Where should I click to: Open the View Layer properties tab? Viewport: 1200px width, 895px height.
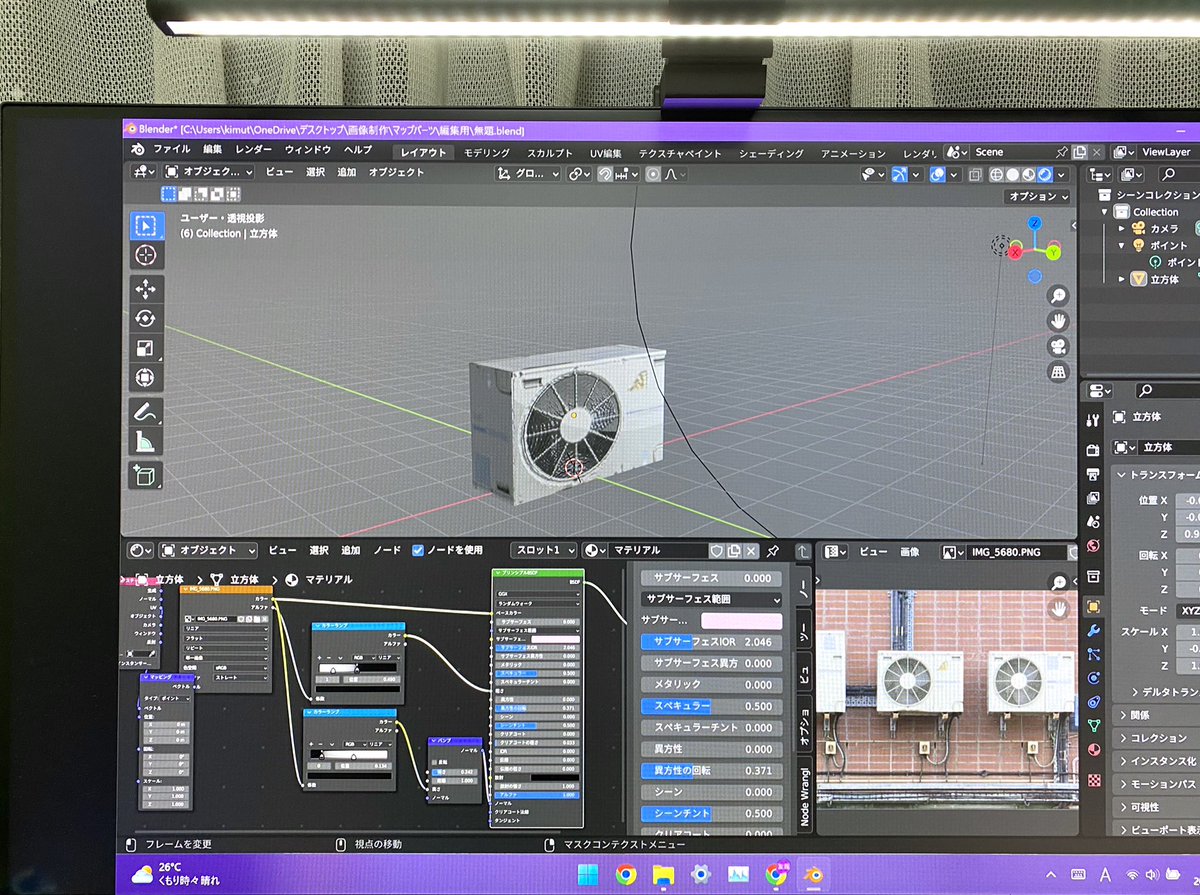pyautogui.click(x=1093, y=498)
